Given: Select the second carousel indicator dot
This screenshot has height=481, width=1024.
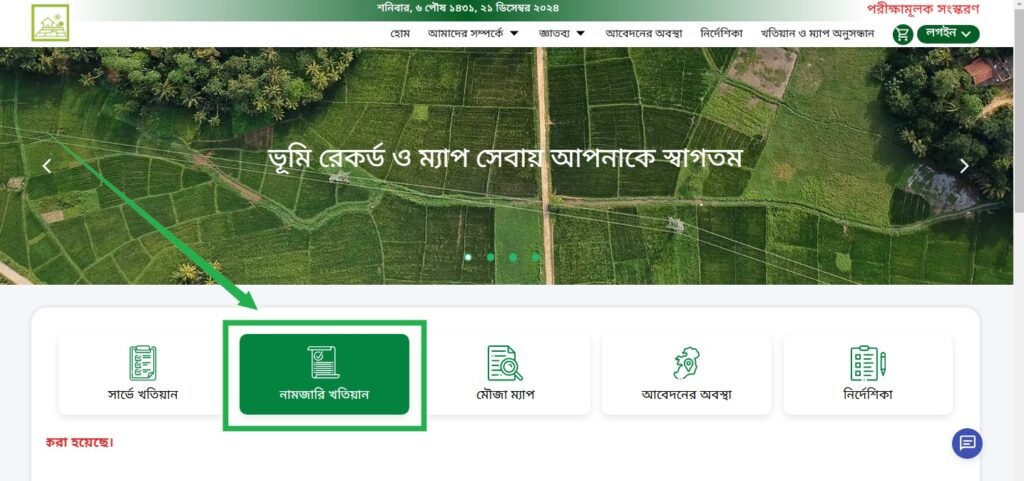Looking at the screenshot, I should click(x=490, y=257).
